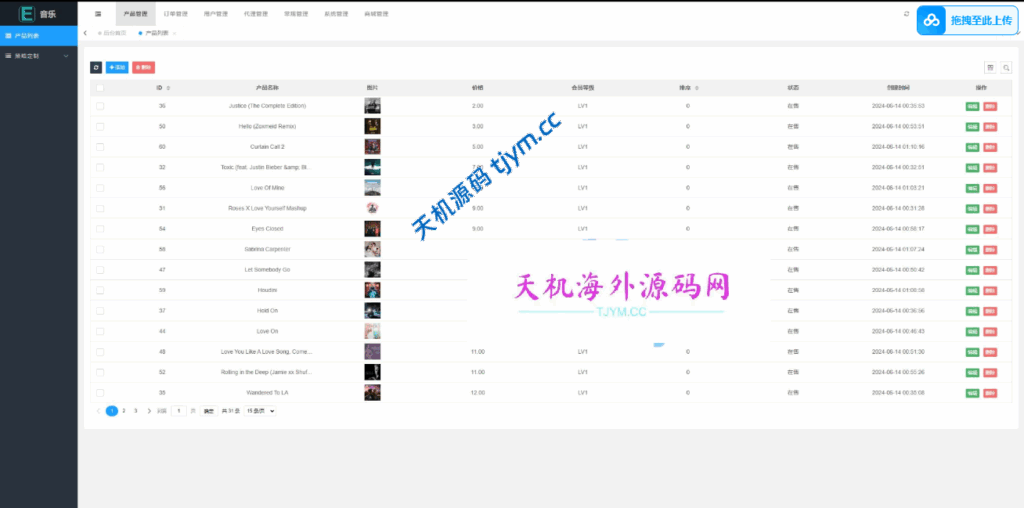1024x508 pixels.
Task: Click the back arrow in tab bar
Action: coord(85,33)
